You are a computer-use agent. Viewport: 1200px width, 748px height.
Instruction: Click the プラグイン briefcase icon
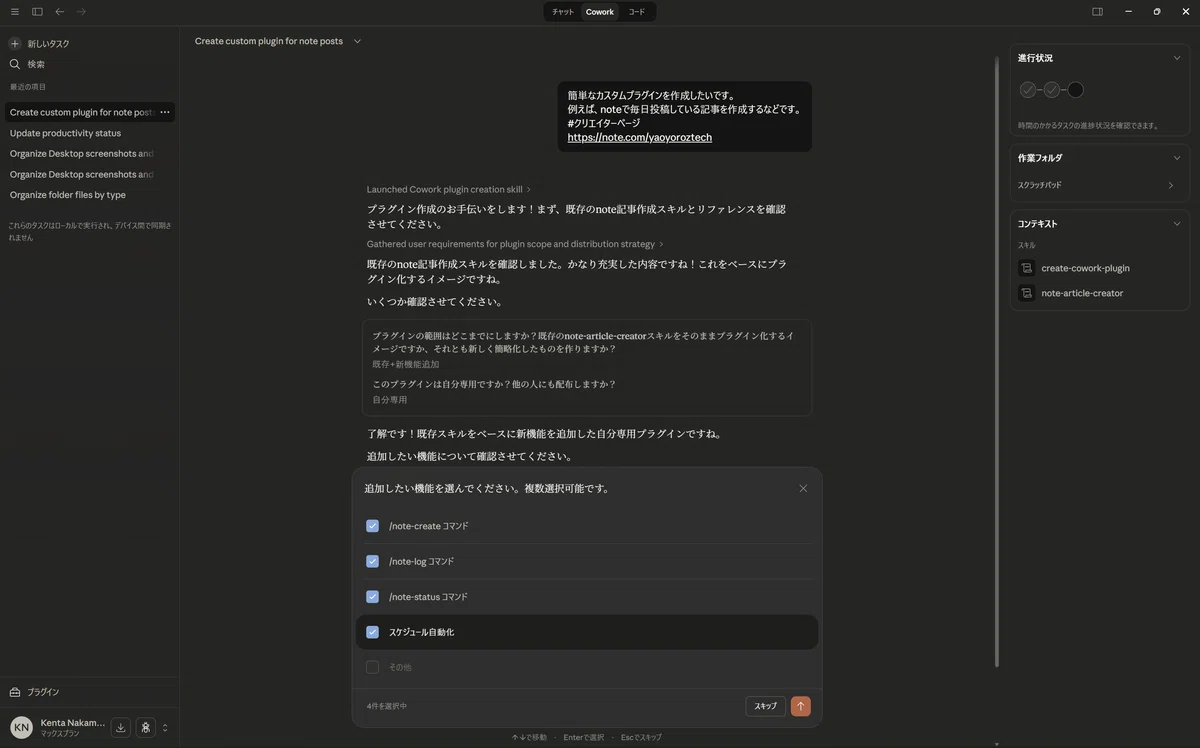(x=15, y=692)
